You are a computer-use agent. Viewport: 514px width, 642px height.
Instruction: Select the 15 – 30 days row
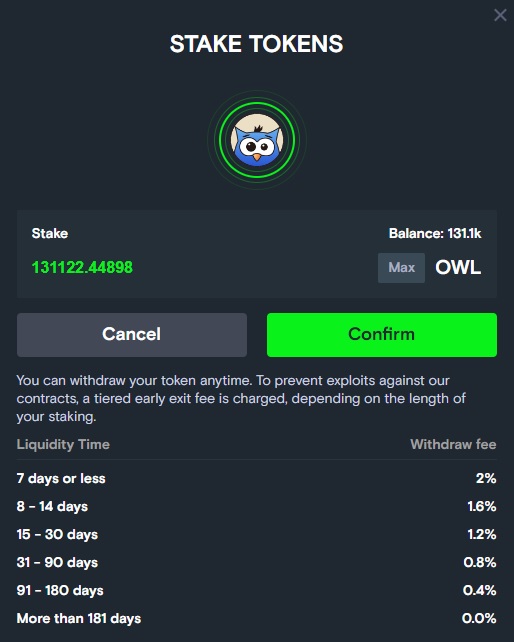pyautogui.click(x=257, y=534)
